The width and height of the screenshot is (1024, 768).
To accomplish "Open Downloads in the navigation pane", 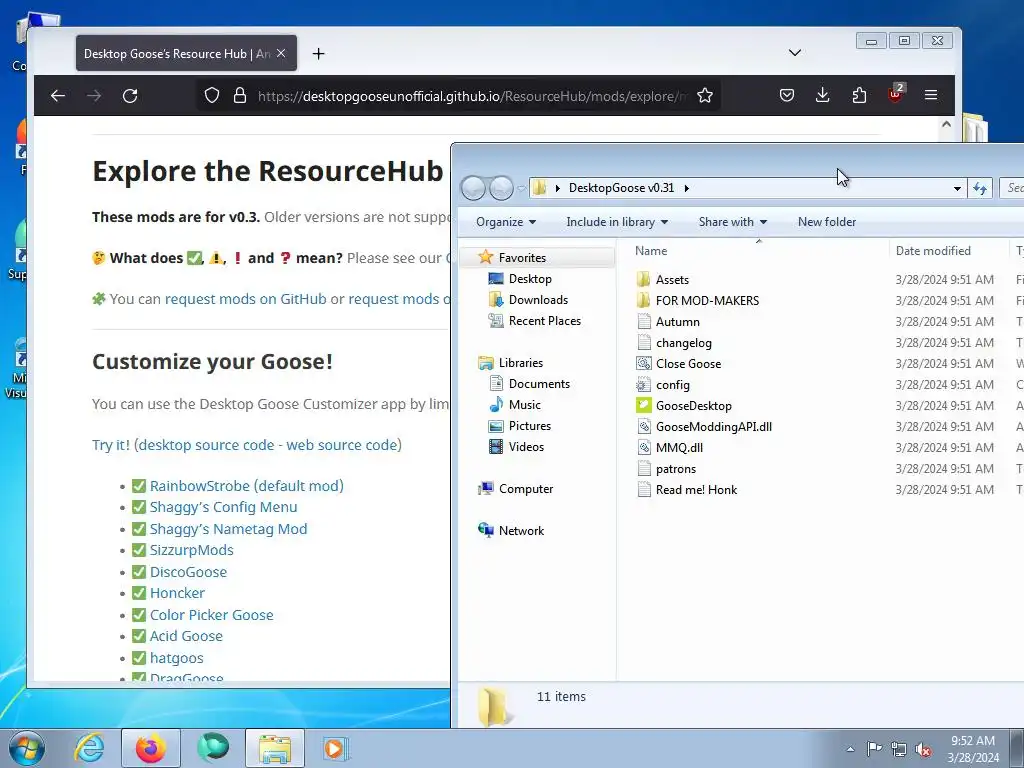I will 538,300.
